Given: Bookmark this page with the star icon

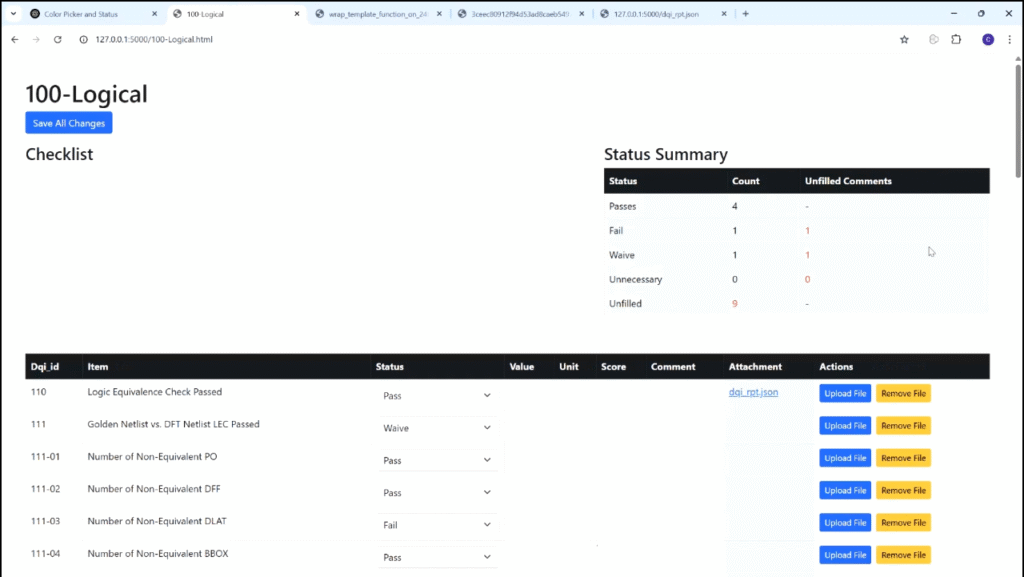Looking at the screenshot, I should (904, 39).
